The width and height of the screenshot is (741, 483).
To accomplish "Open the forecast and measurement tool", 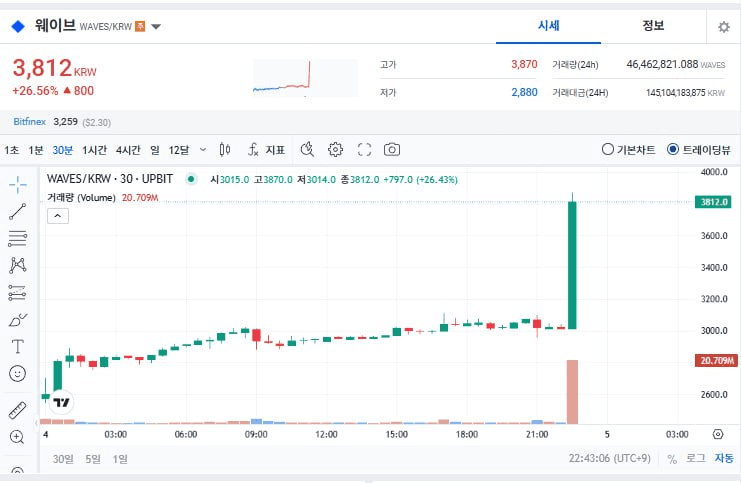I will tap(17, 293).
